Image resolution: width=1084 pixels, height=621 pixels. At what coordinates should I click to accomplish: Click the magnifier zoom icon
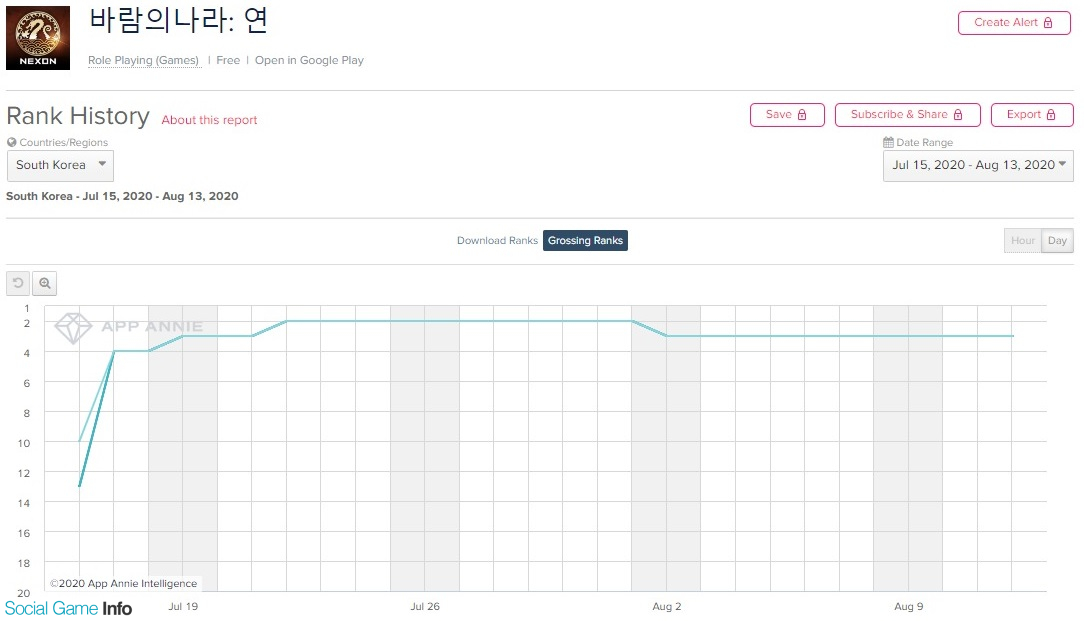(45, 283)
